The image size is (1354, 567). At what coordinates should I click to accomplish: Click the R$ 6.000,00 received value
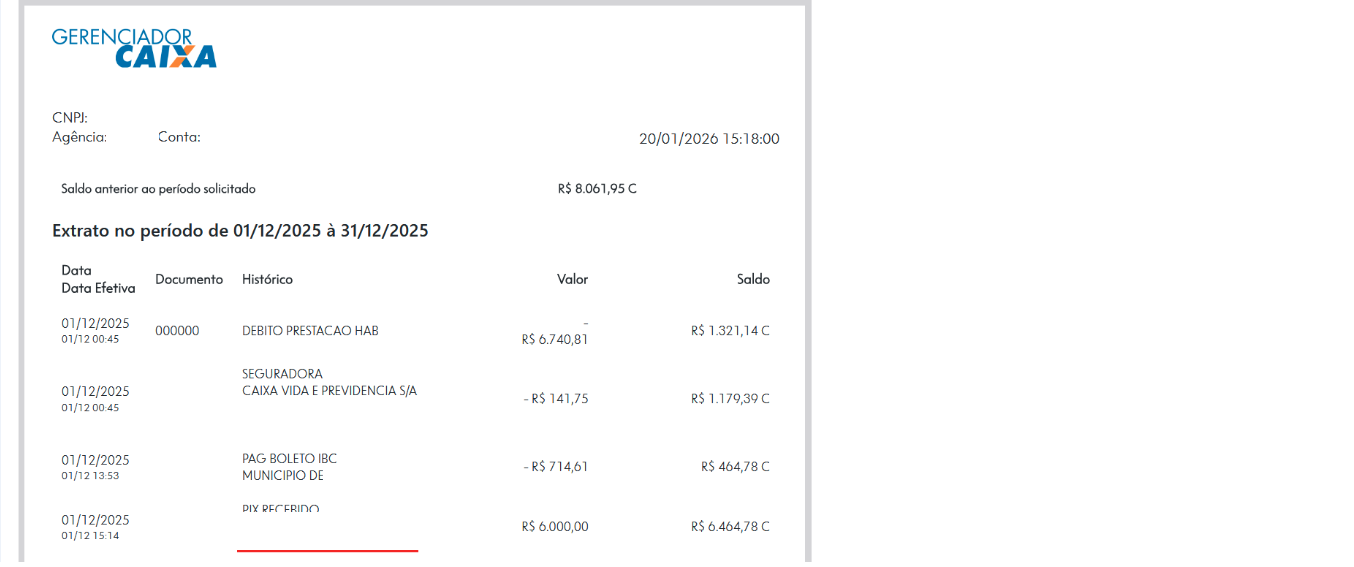[555, 527]
